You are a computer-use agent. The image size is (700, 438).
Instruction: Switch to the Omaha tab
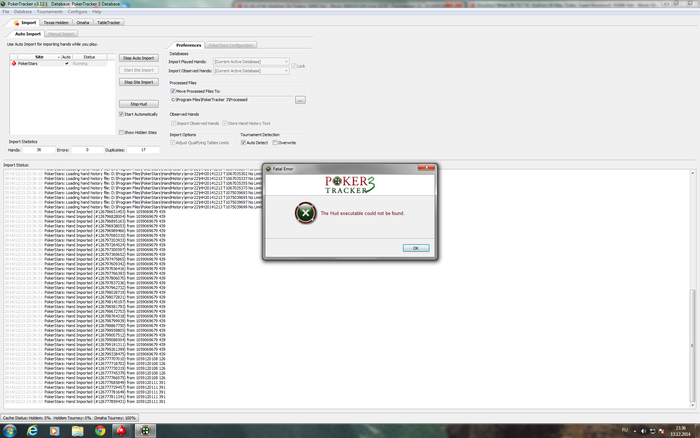(83, 22)
